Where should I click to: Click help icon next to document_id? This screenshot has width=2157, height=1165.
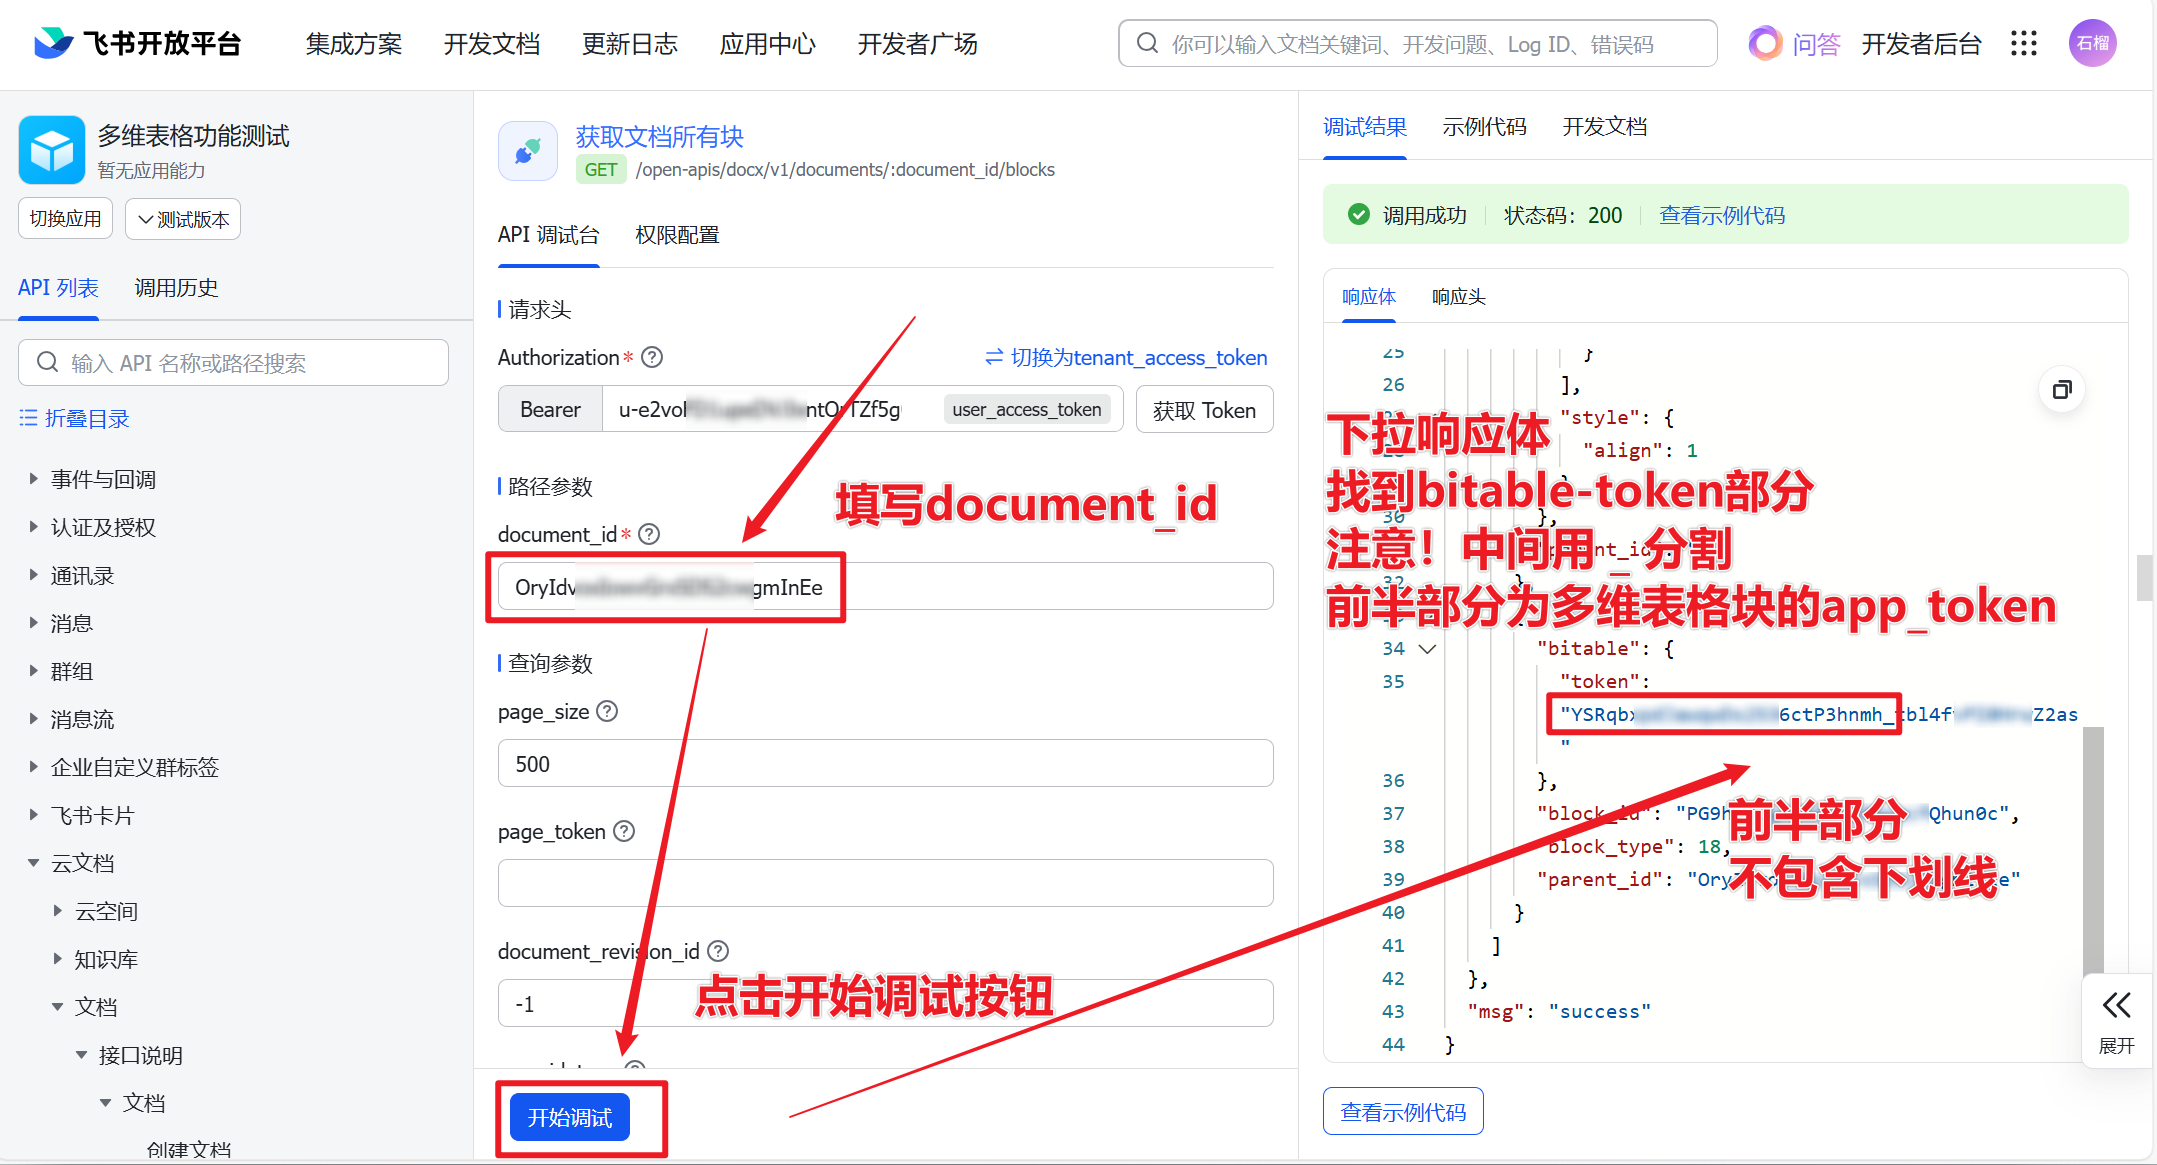point(649,534)
